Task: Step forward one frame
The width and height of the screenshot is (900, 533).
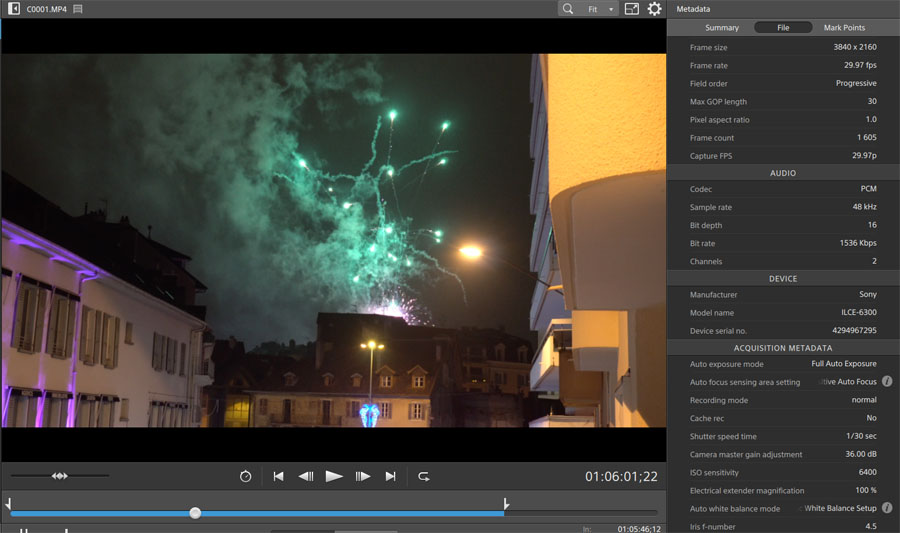Action: [363, 476]
